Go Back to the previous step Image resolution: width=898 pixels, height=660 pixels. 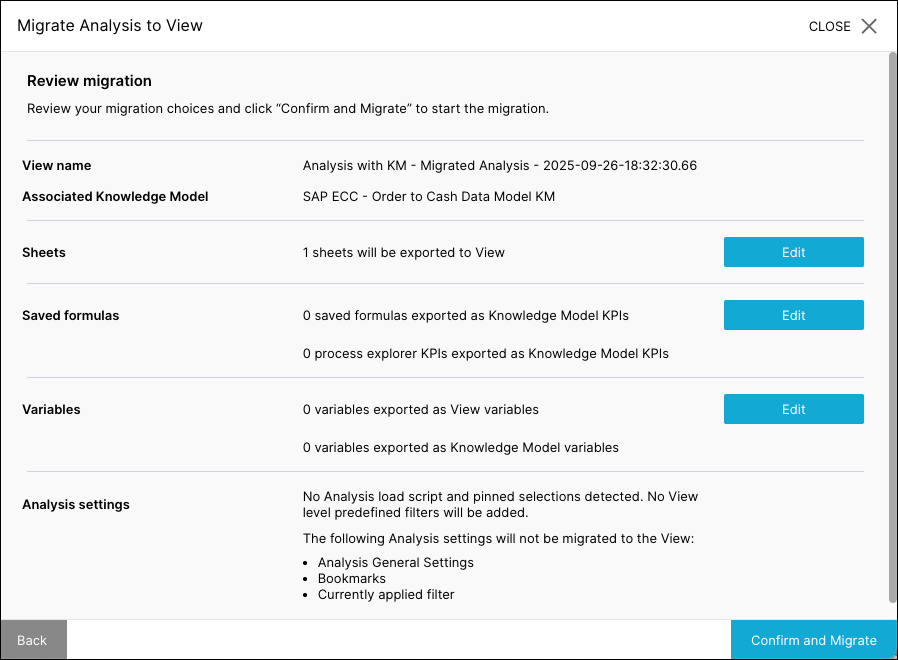pyautogui.click(x=33, y=640)
